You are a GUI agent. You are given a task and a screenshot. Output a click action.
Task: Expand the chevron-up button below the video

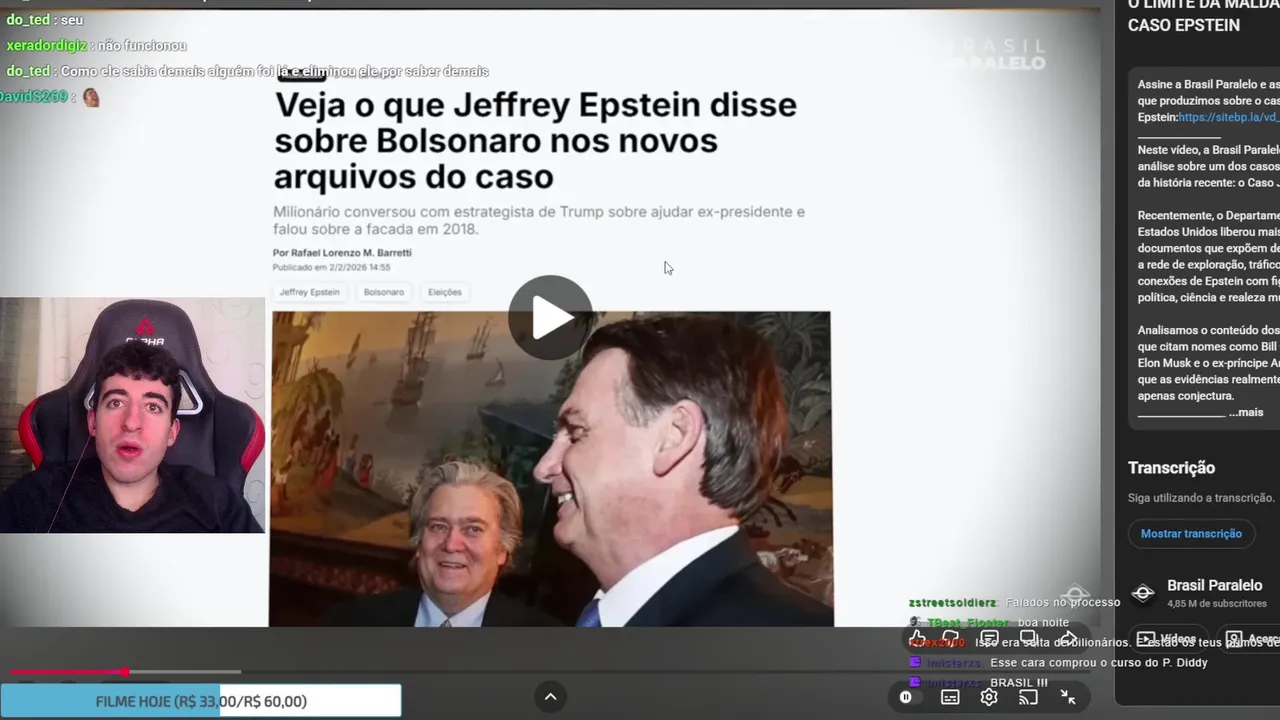point(550,697)
